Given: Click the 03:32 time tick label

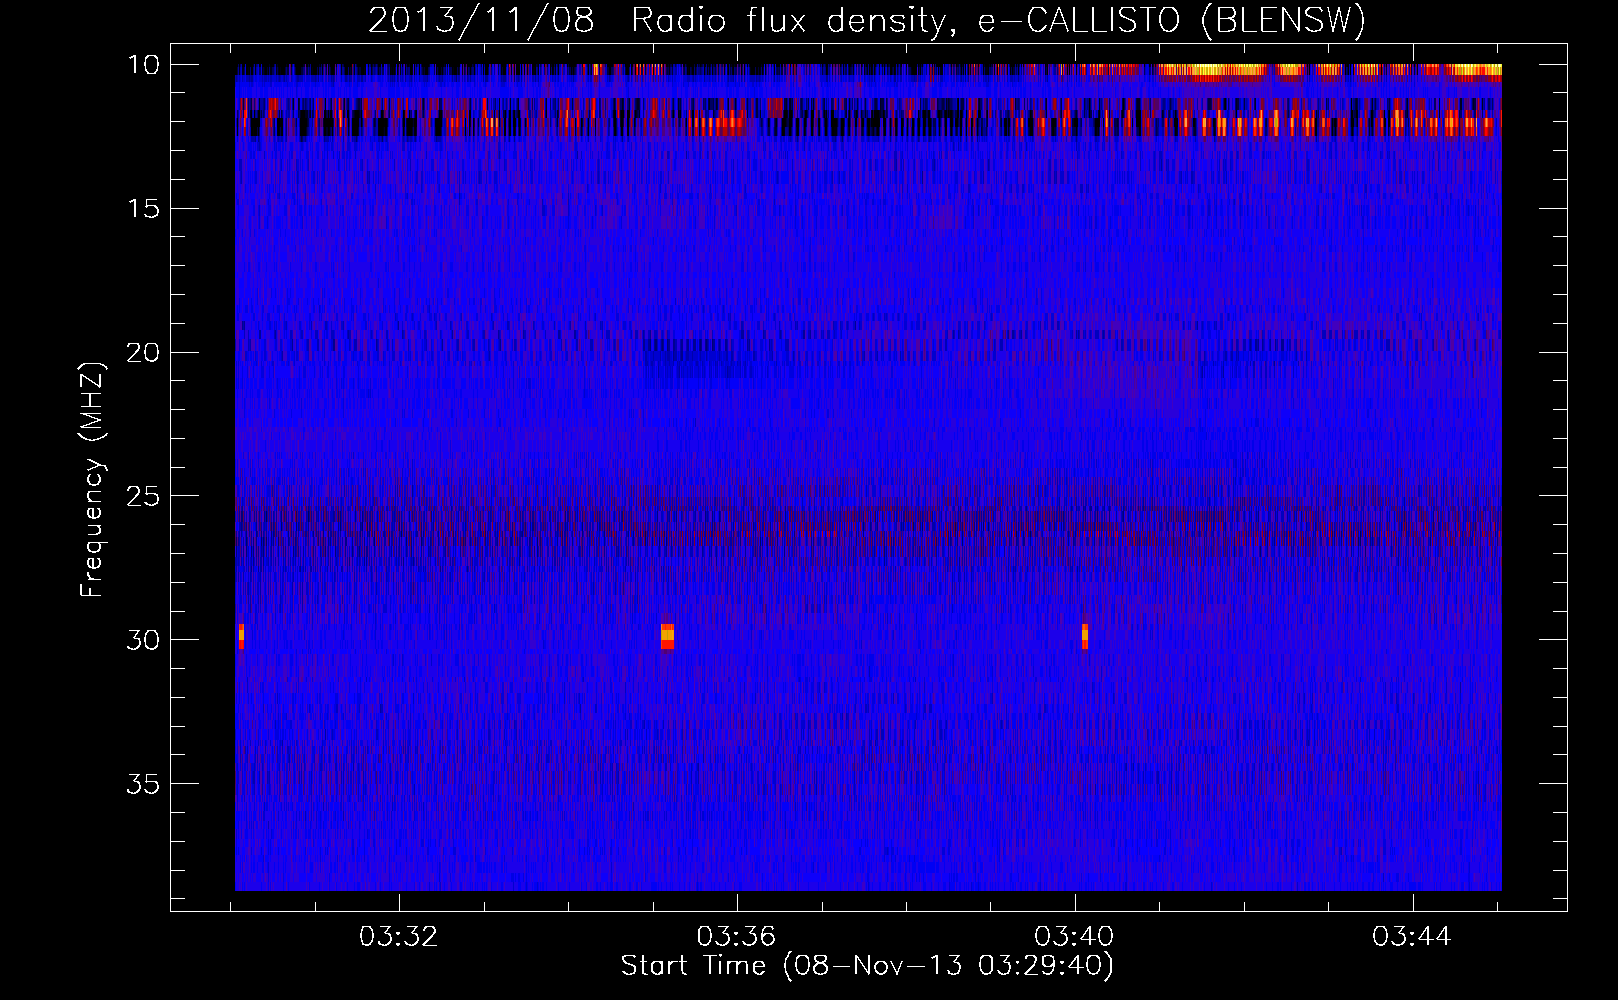Looking at the screenshot, I should 399,937.
